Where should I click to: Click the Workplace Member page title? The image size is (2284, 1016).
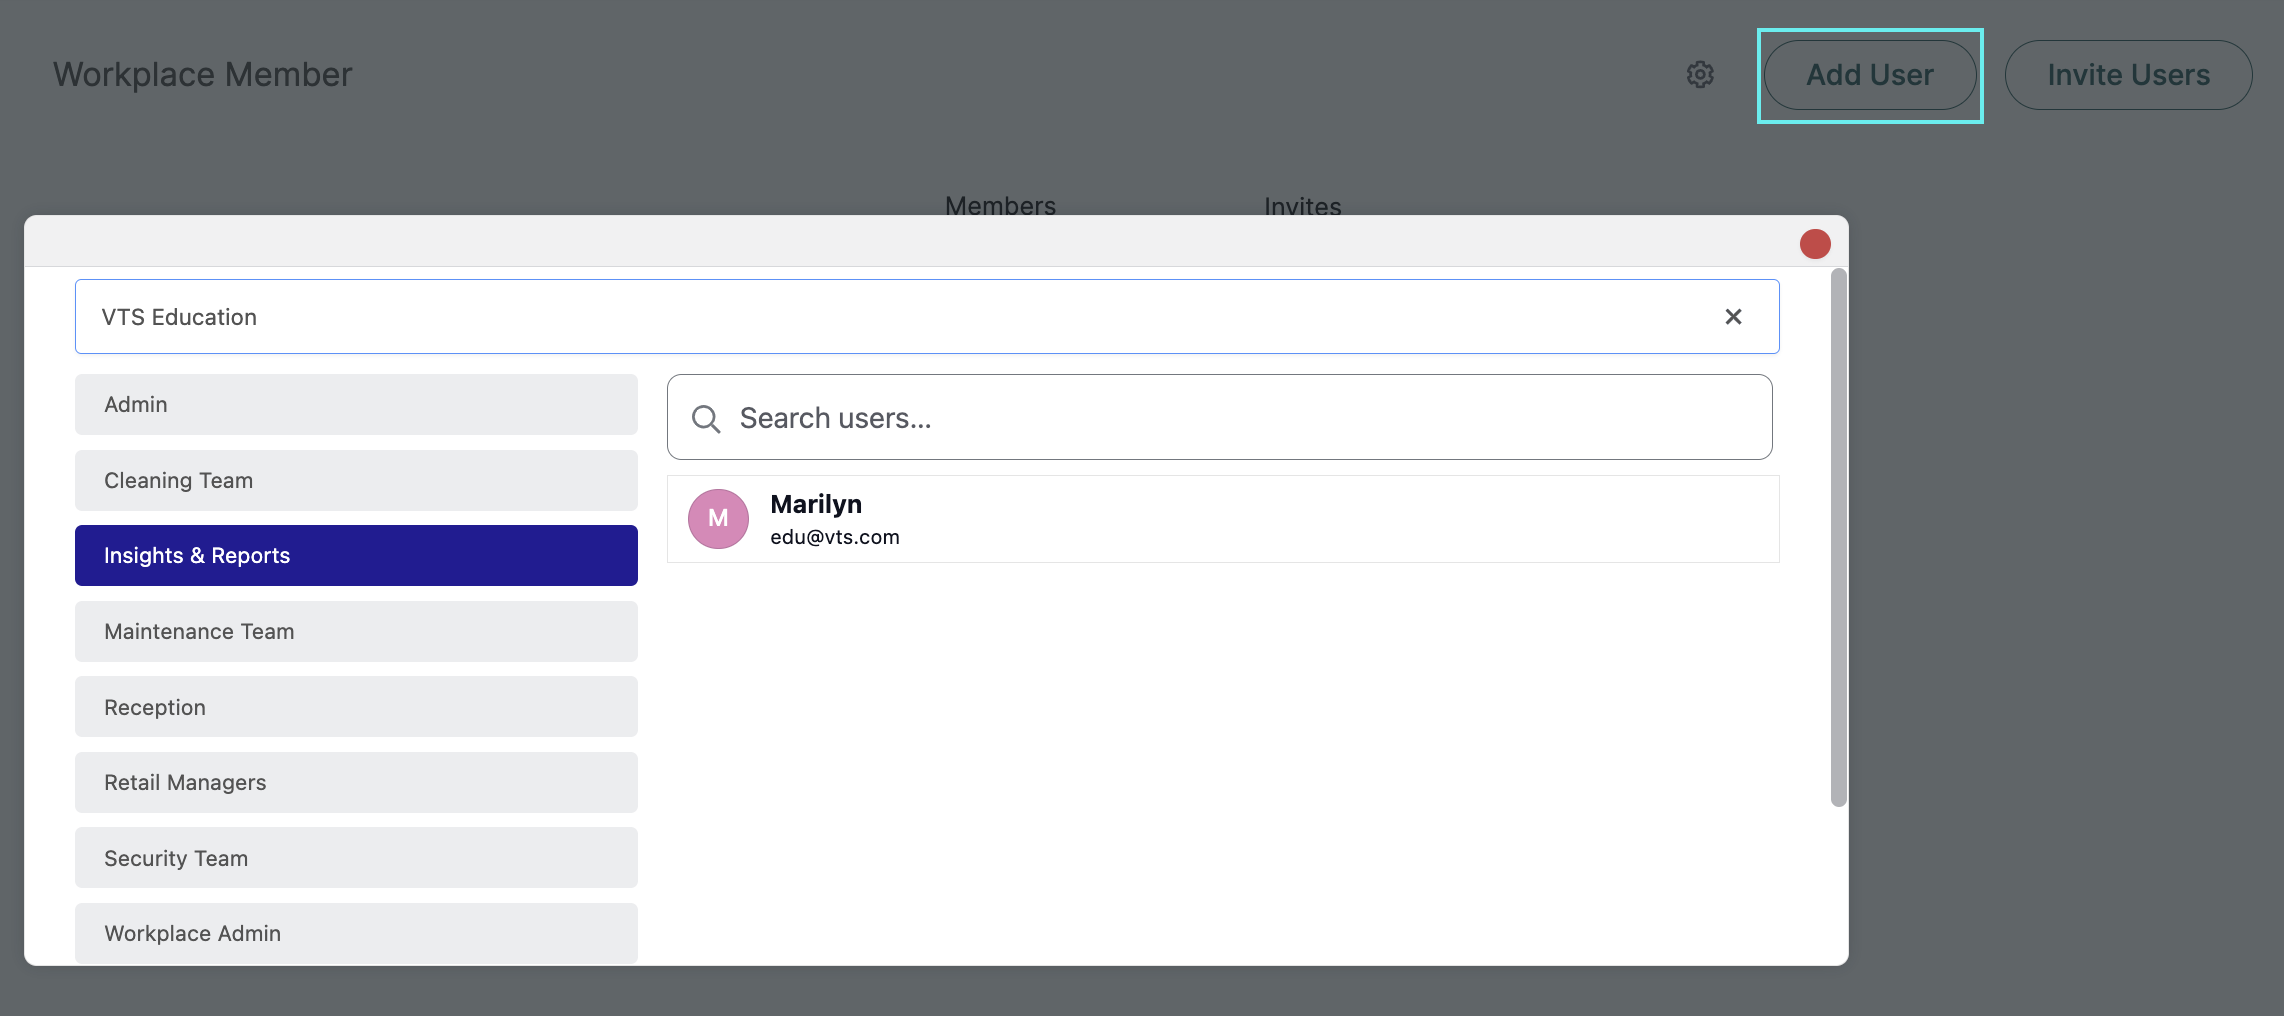tap(203, 75)
